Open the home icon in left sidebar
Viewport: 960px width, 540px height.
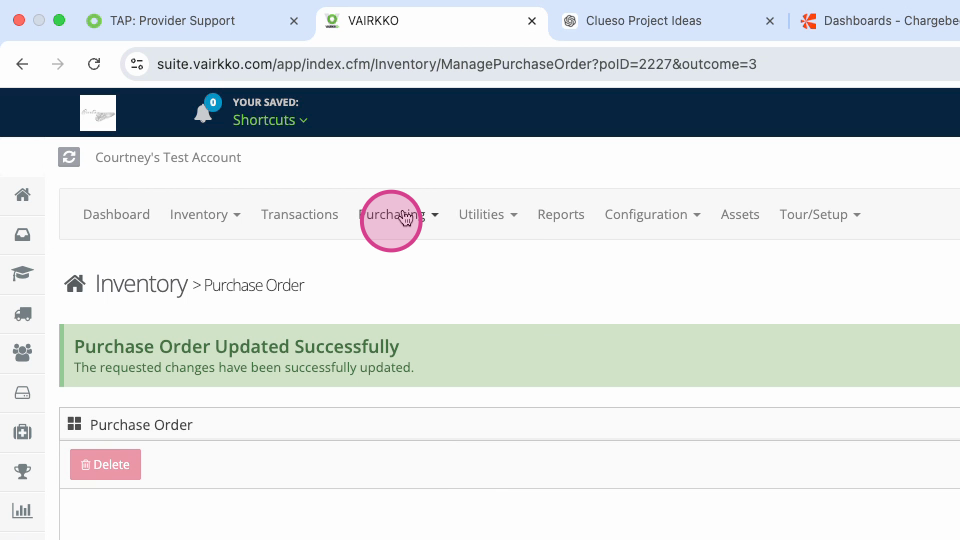coord(23,195)
